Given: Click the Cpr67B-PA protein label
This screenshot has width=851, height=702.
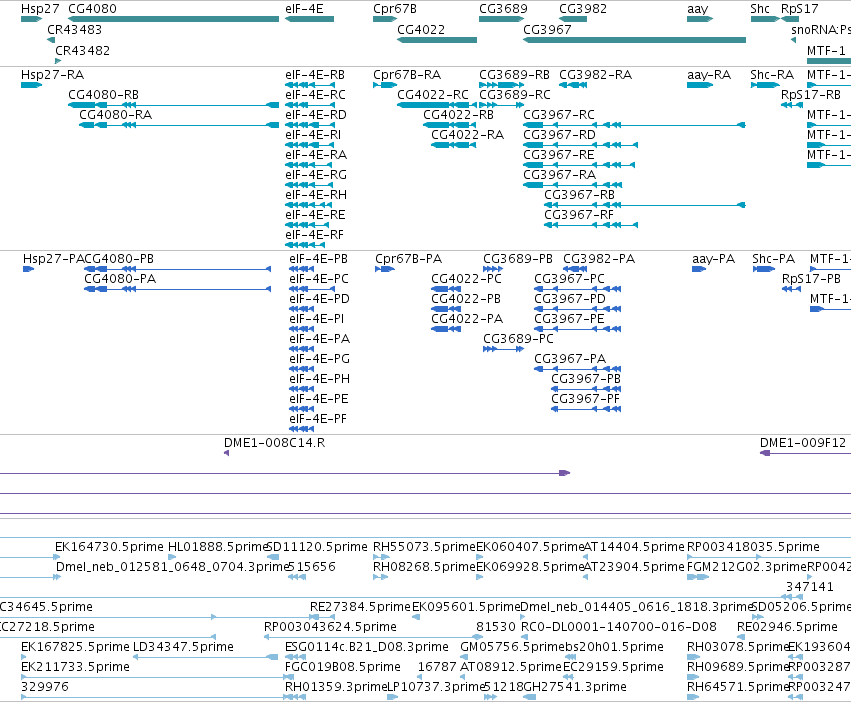Looking at the screenshot, I should point(408,258).
